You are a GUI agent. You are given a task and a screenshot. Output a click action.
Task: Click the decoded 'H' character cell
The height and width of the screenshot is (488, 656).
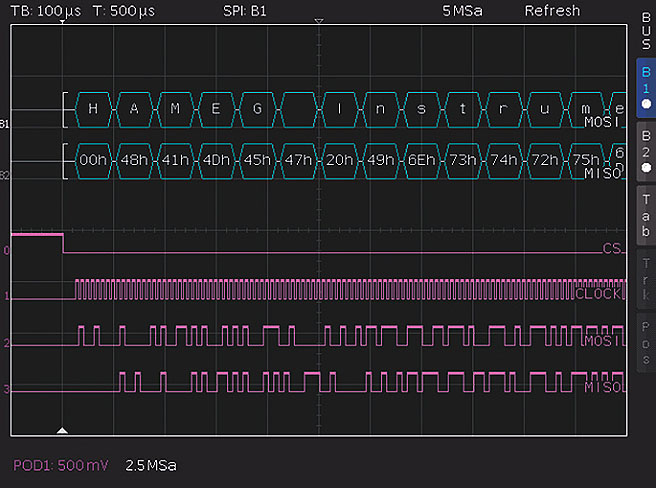(x=93, y=108)
